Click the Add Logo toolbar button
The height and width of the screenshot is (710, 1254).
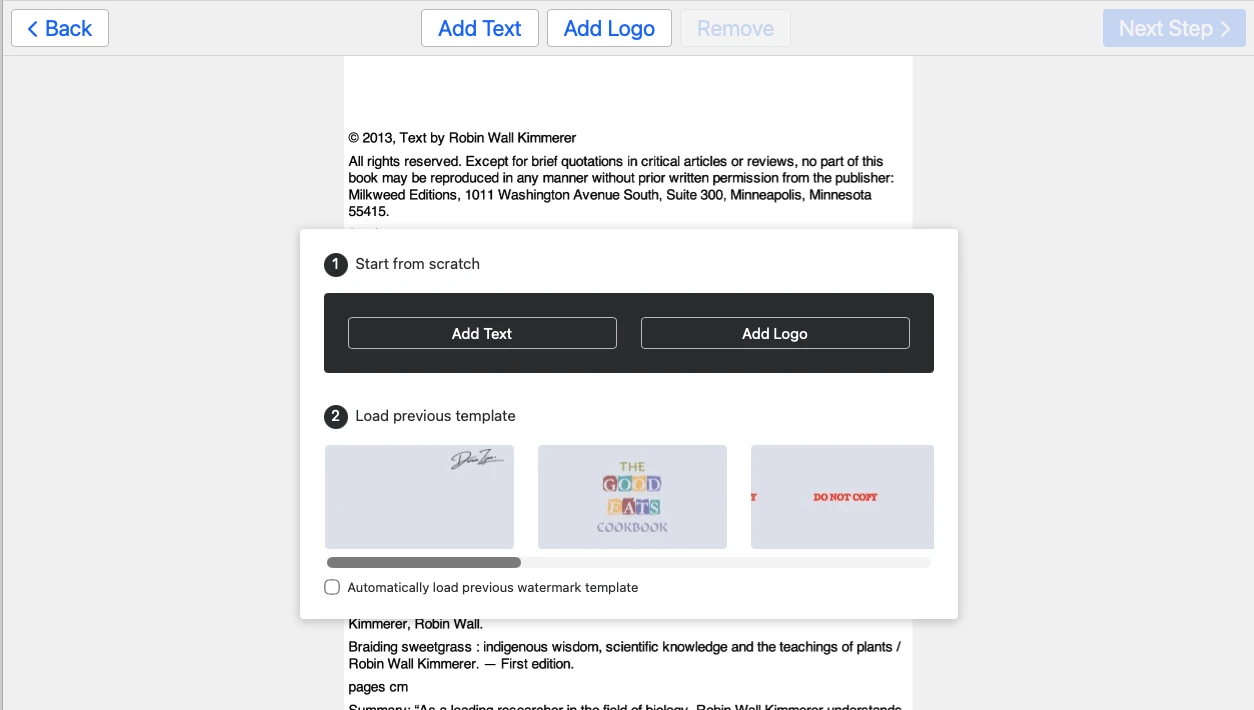click(609, 28)
